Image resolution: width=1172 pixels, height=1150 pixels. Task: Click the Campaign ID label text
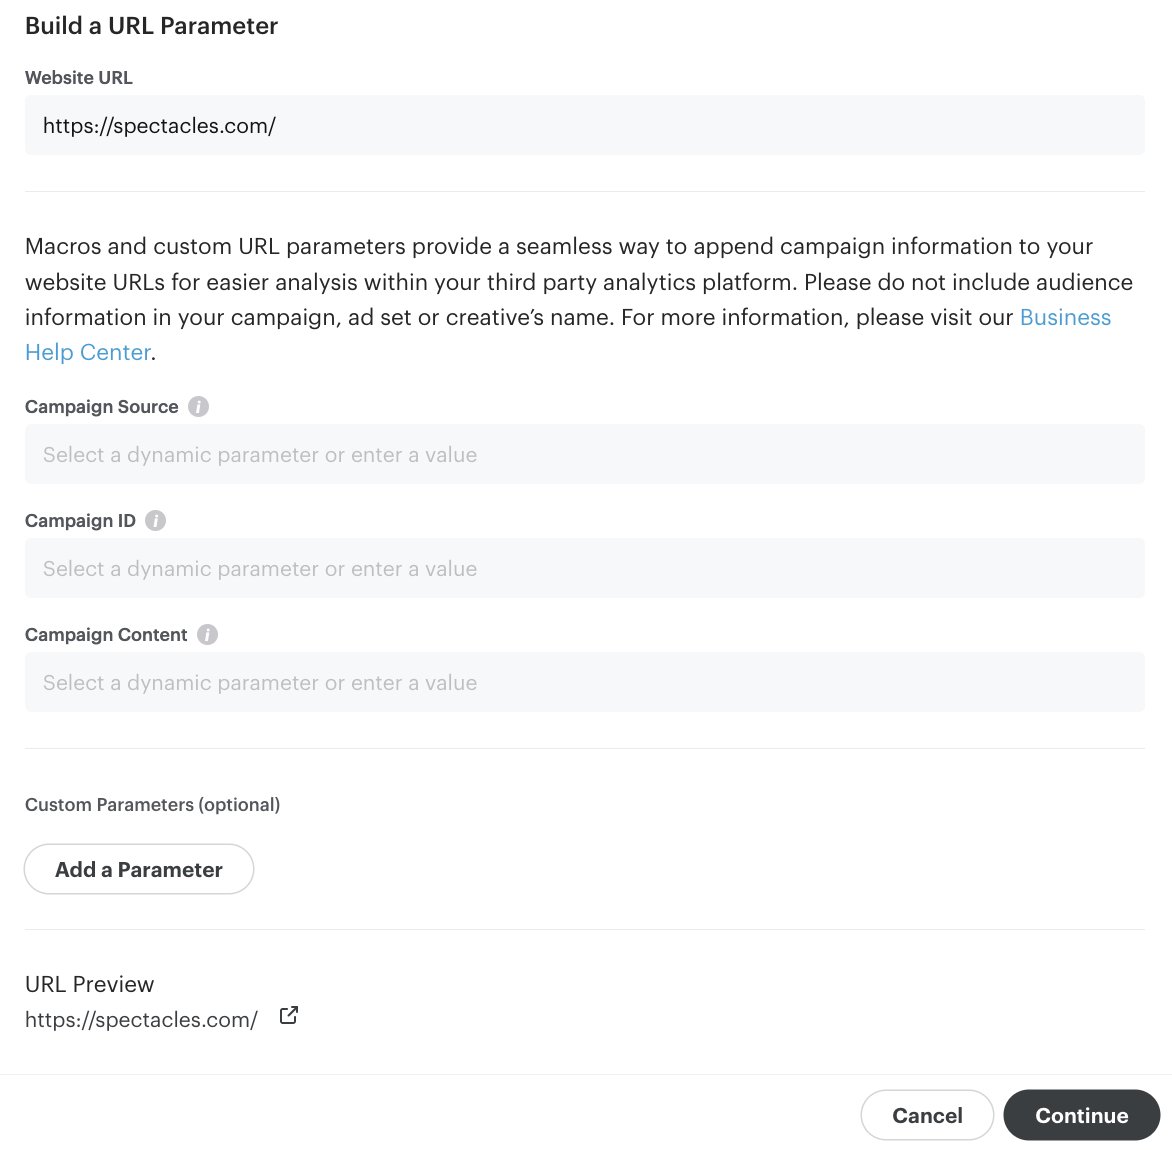coord(80,521)
